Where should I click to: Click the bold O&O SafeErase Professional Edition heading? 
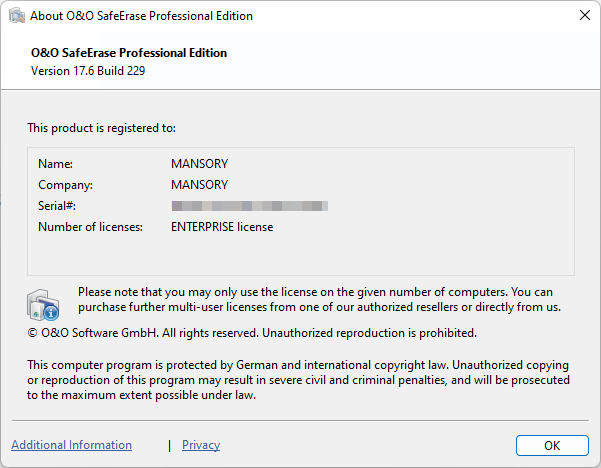(129, 53)
